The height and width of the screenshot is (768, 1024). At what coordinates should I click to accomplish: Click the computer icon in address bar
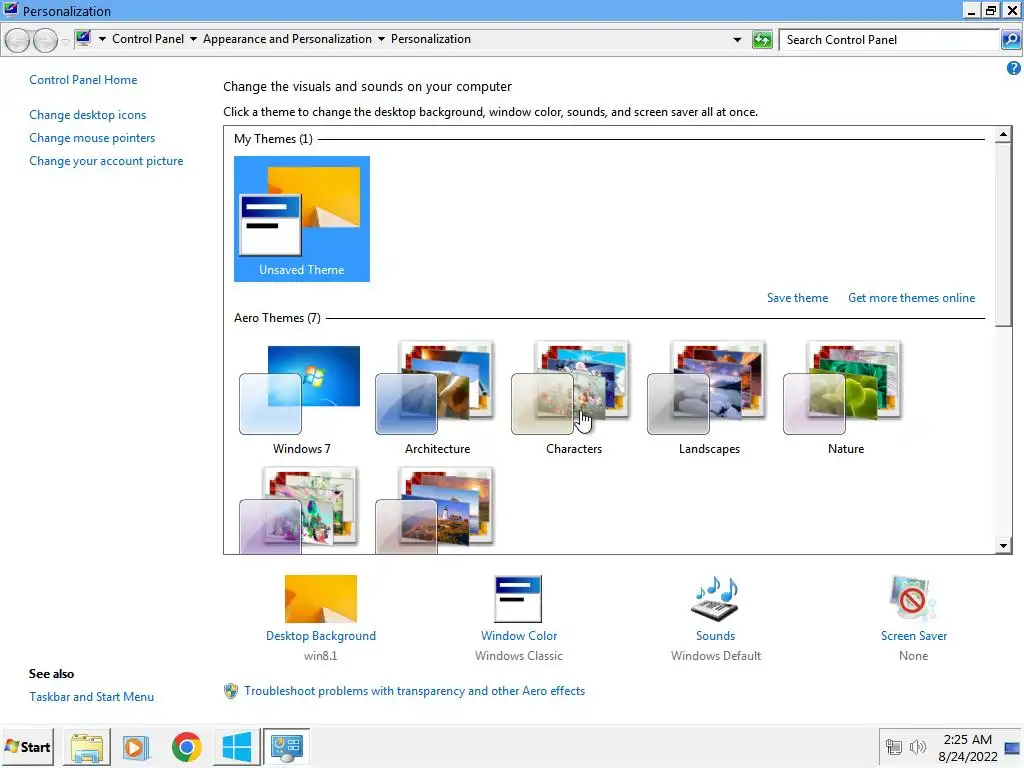pyautogui.click(x=83, y=39)
